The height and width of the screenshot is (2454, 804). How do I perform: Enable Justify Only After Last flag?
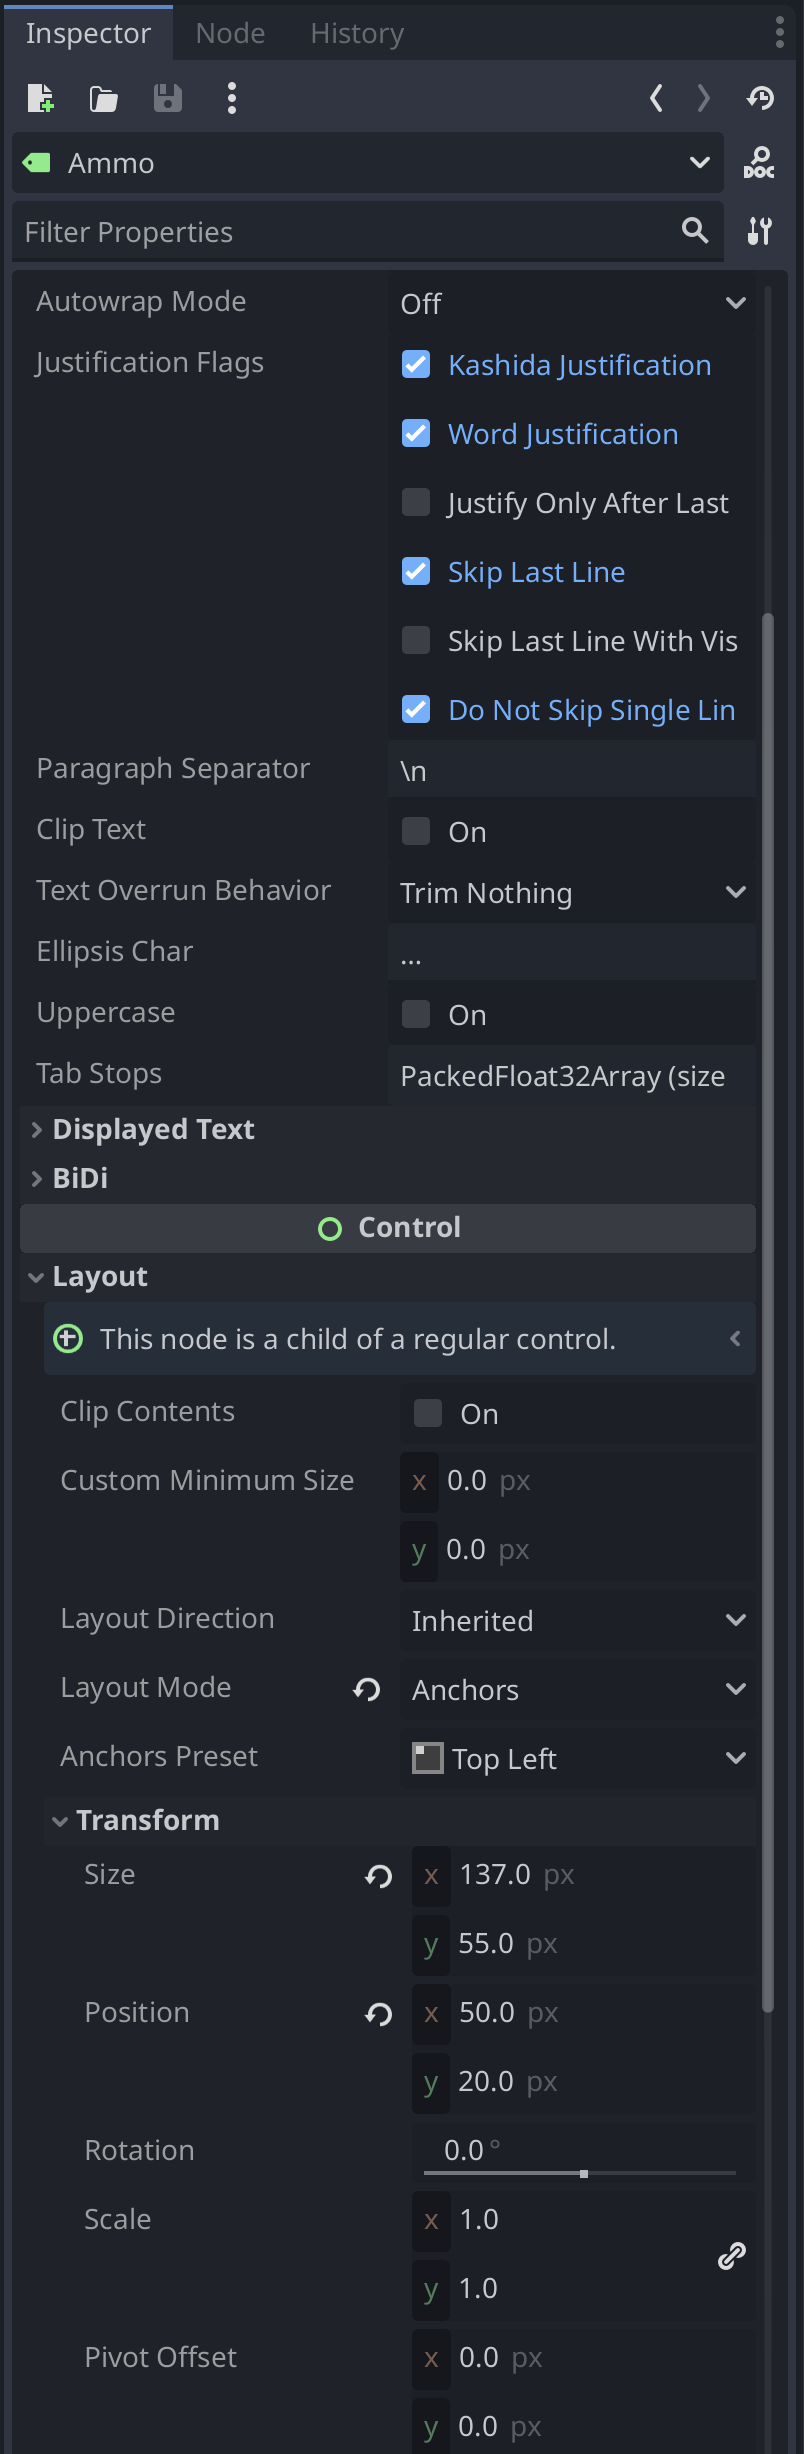coord(416,502)
